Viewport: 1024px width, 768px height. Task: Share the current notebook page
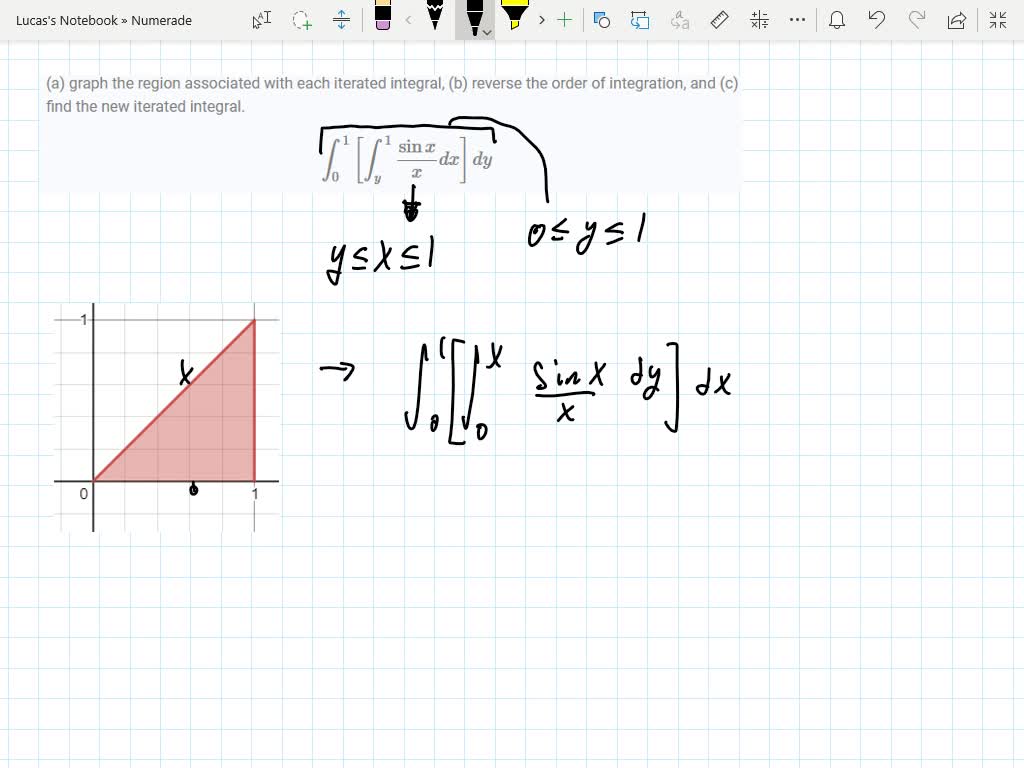click(x=955, y=19)
